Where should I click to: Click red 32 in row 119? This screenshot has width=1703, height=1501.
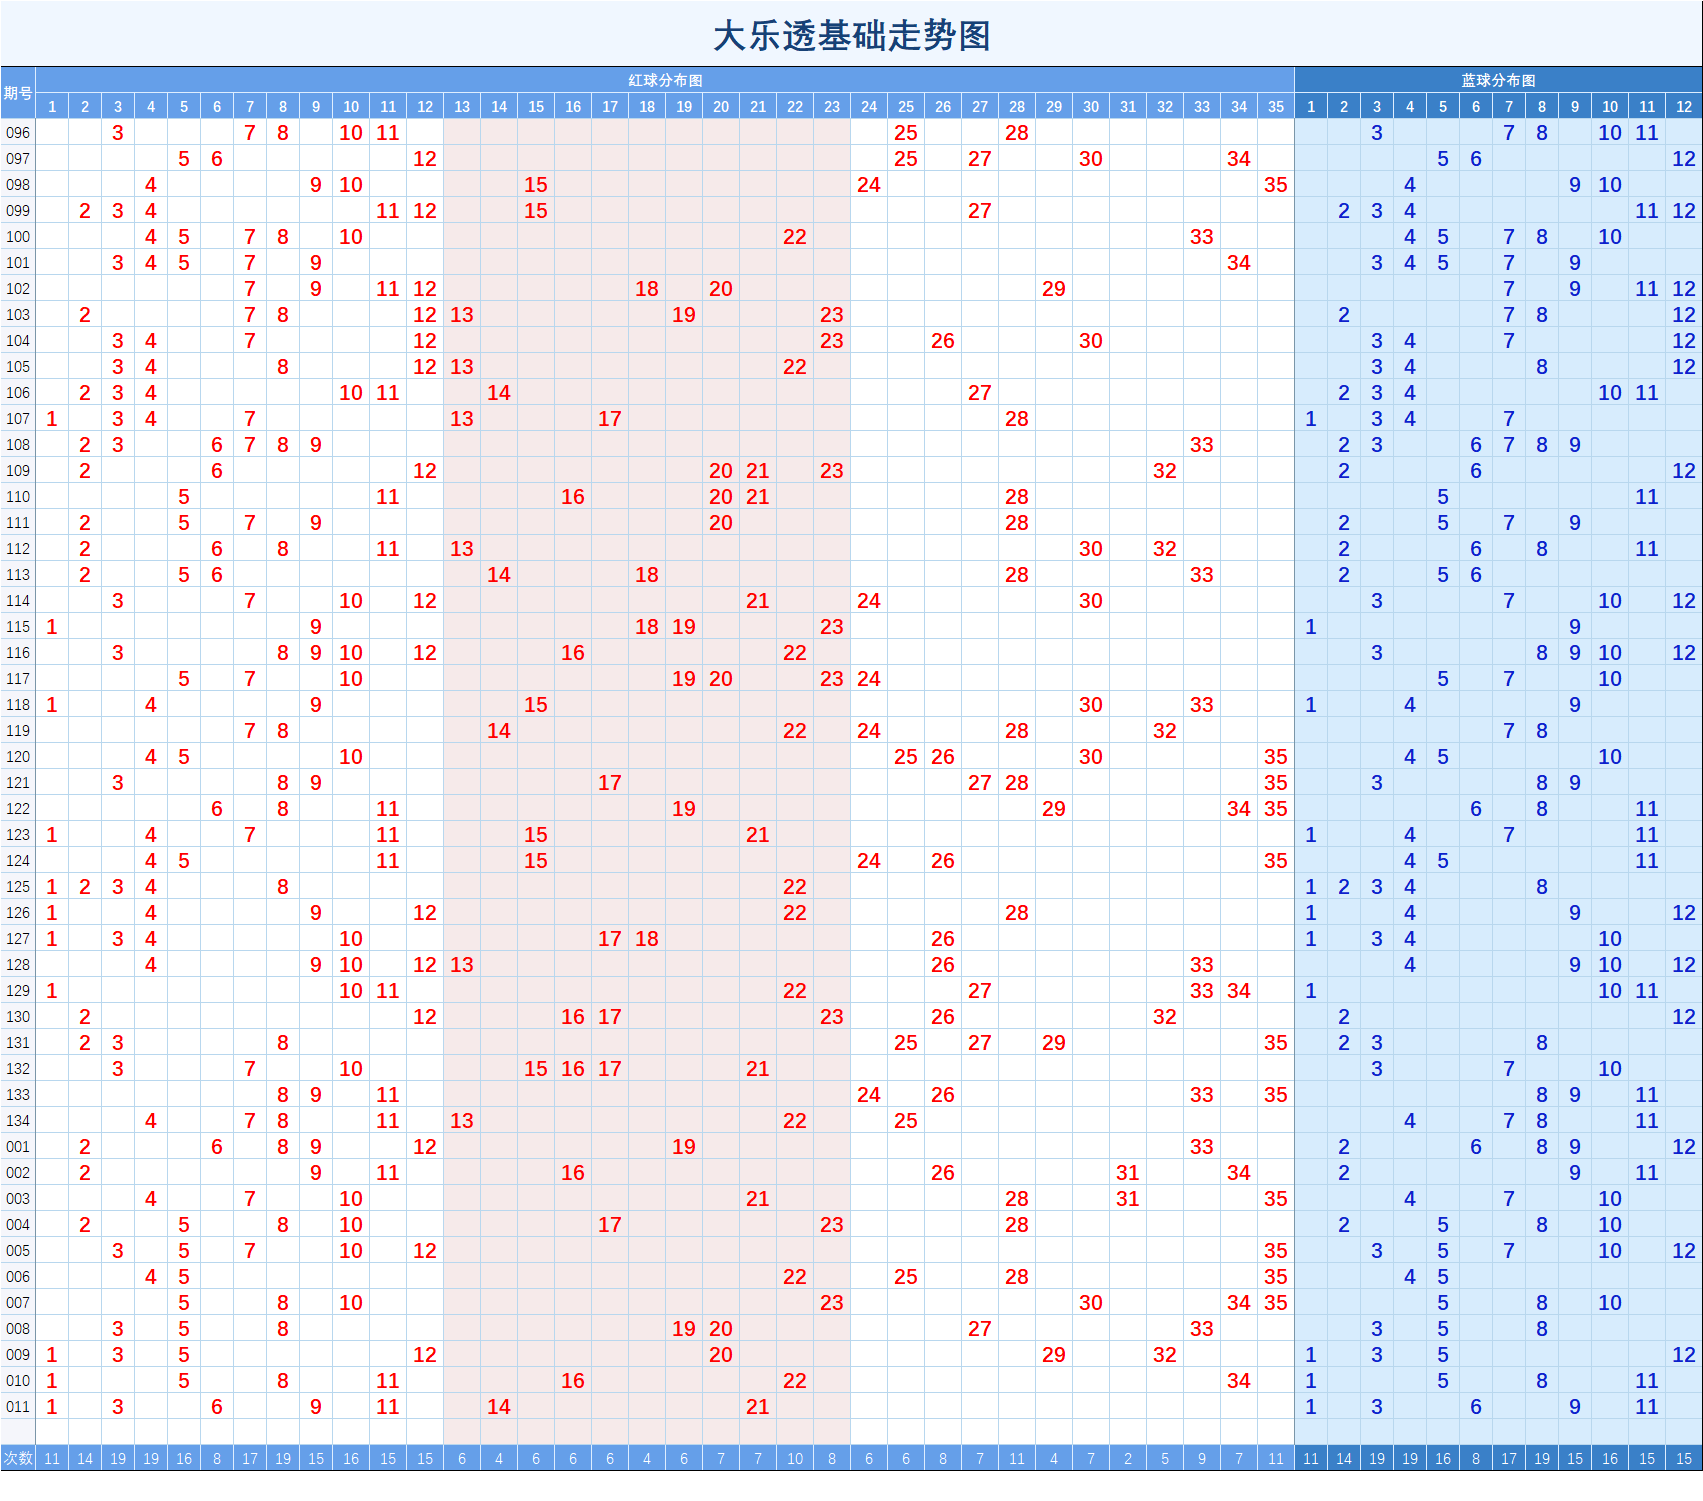click(1165, 730)
